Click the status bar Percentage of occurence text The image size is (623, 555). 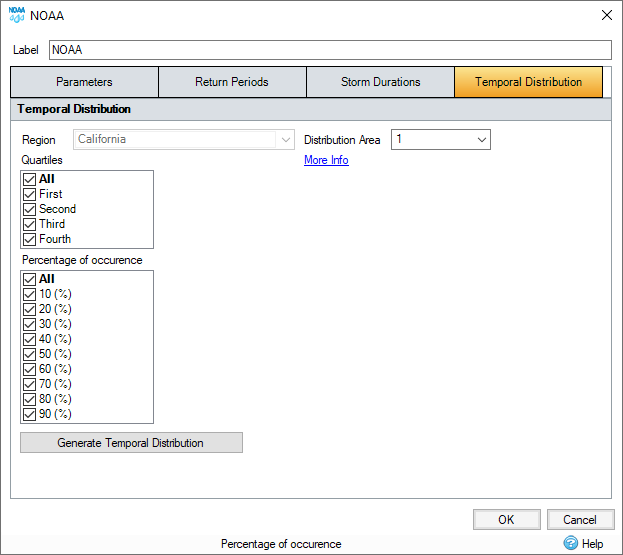tap(281, 544)
